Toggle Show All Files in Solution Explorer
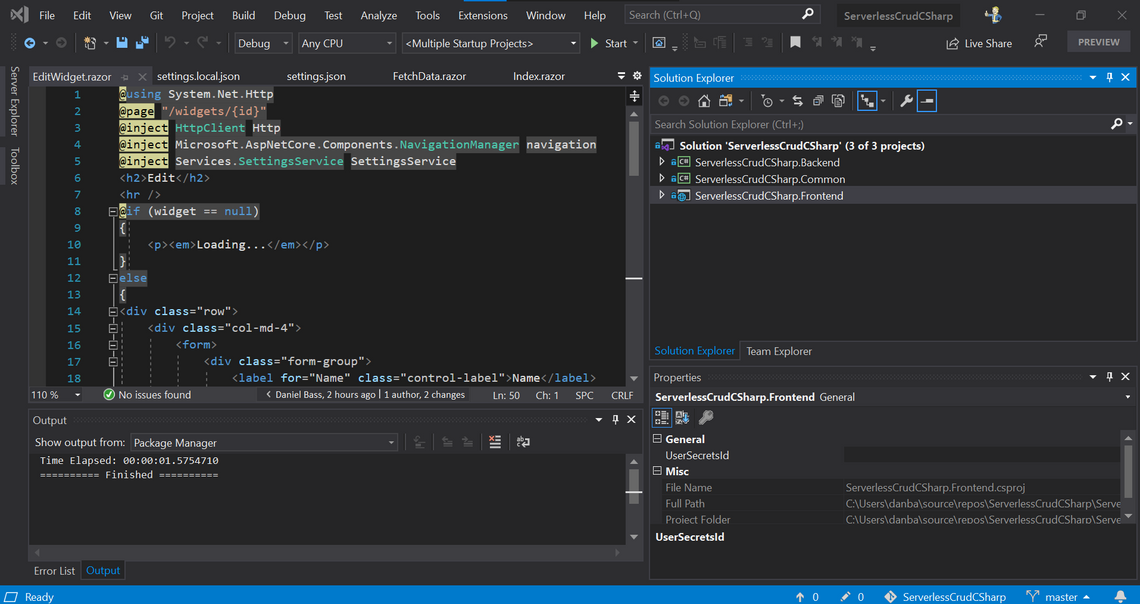 [838, 101]
